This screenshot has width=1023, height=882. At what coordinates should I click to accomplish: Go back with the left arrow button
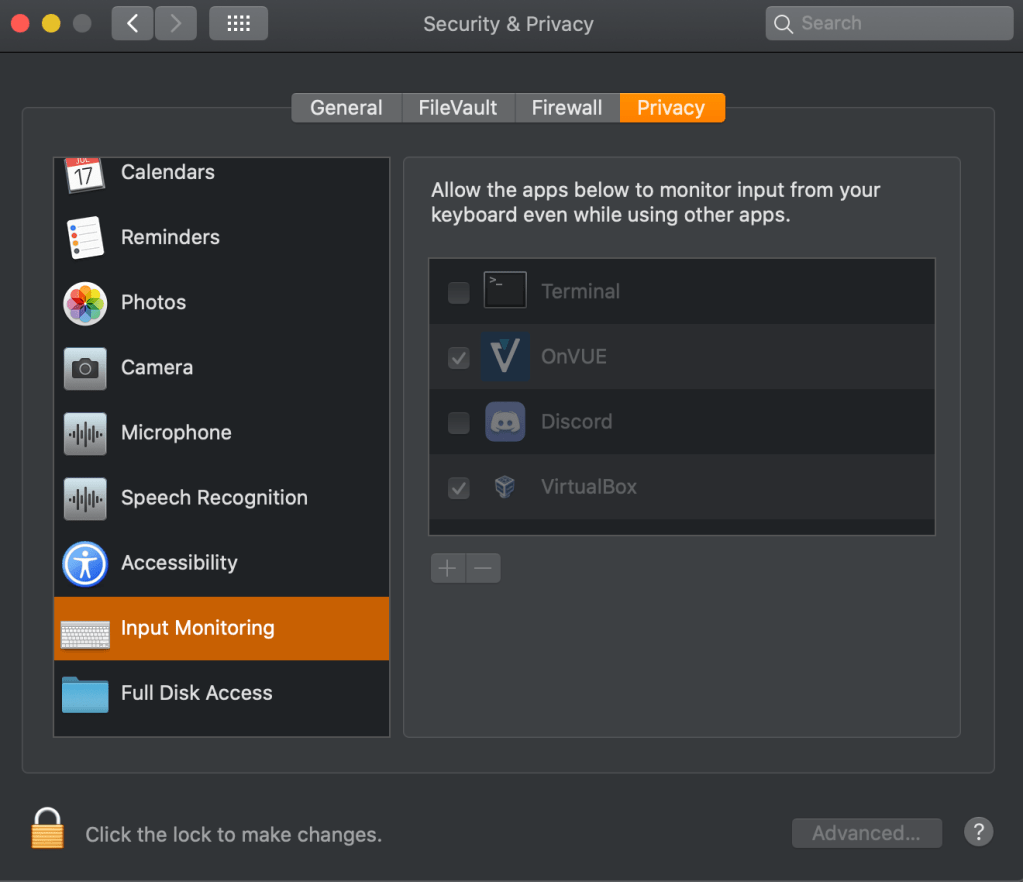click(x=132, y=24)
